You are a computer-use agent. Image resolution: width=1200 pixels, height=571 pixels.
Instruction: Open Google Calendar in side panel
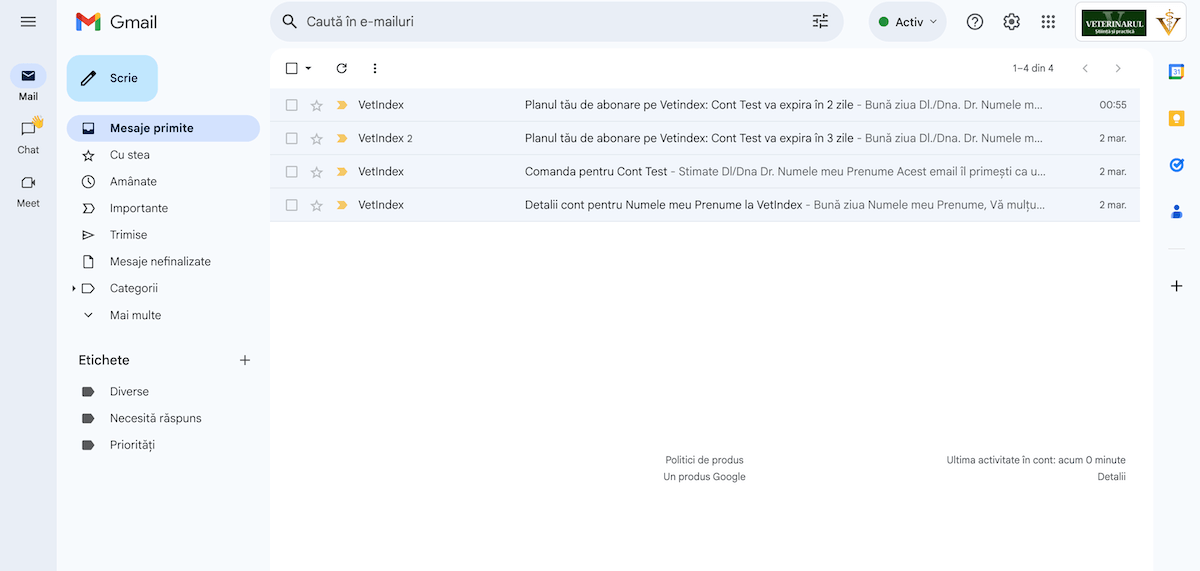click(1176, 71)
